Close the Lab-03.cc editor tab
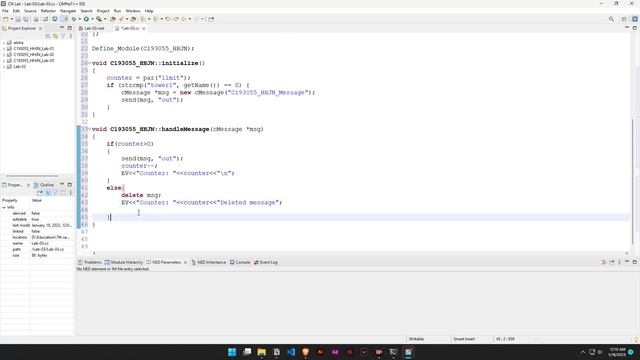This screenshot has width=640, height=360. tap(144, 29)
